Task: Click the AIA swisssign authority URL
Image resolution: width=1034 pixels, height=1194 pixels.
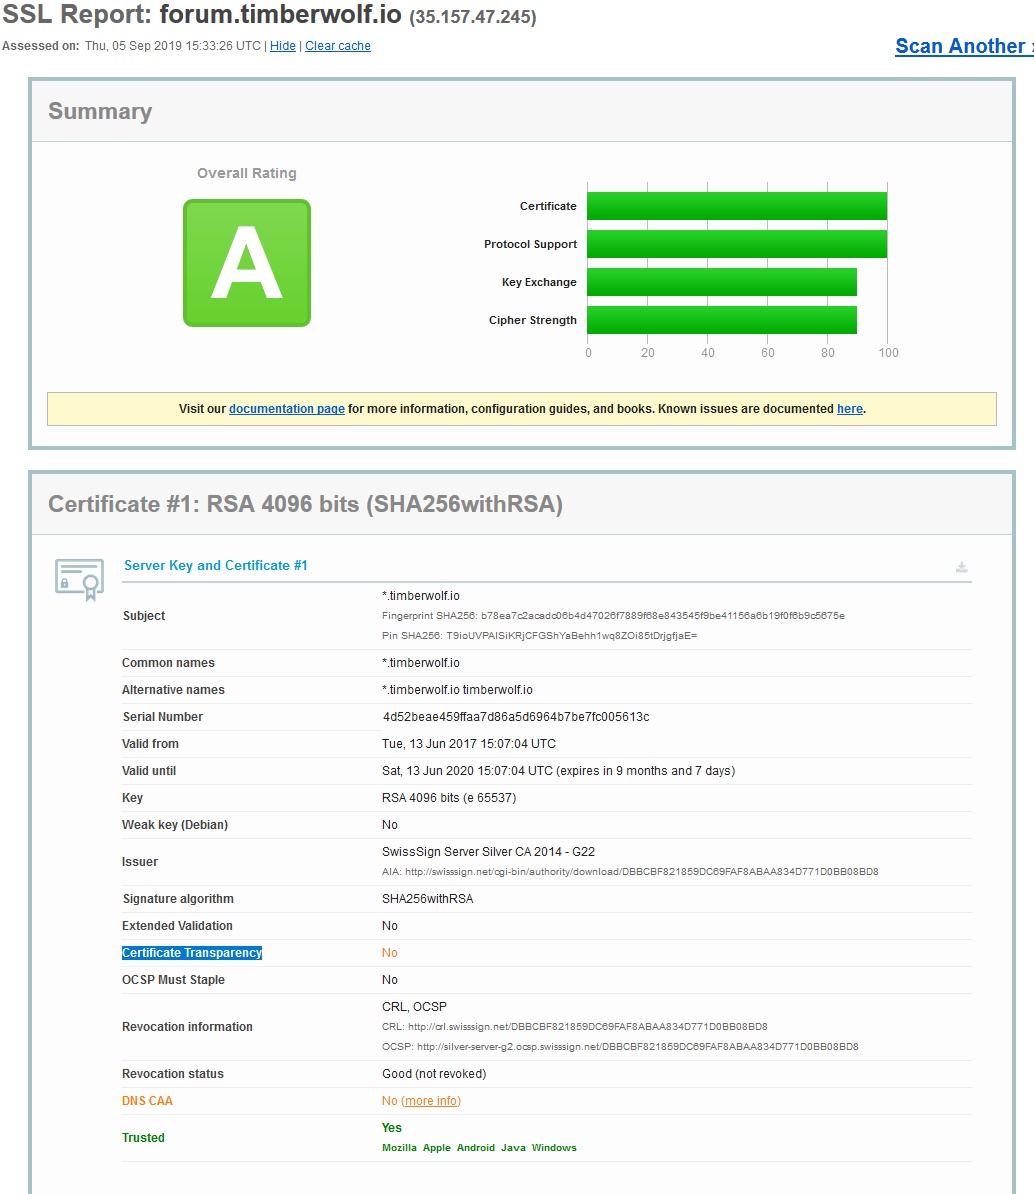Action: click(641, 872)
